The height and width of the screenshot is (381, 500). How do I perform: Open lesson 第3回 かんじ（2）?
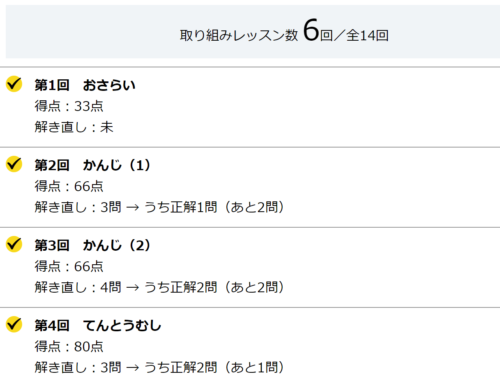click(x=93, y=245)
